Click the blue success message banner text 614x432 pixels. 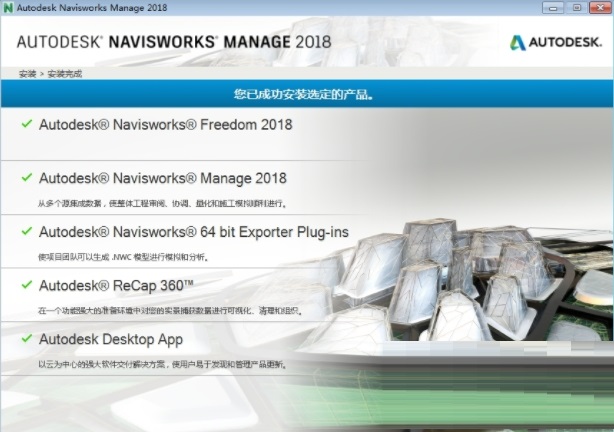(x=303, y=94)
